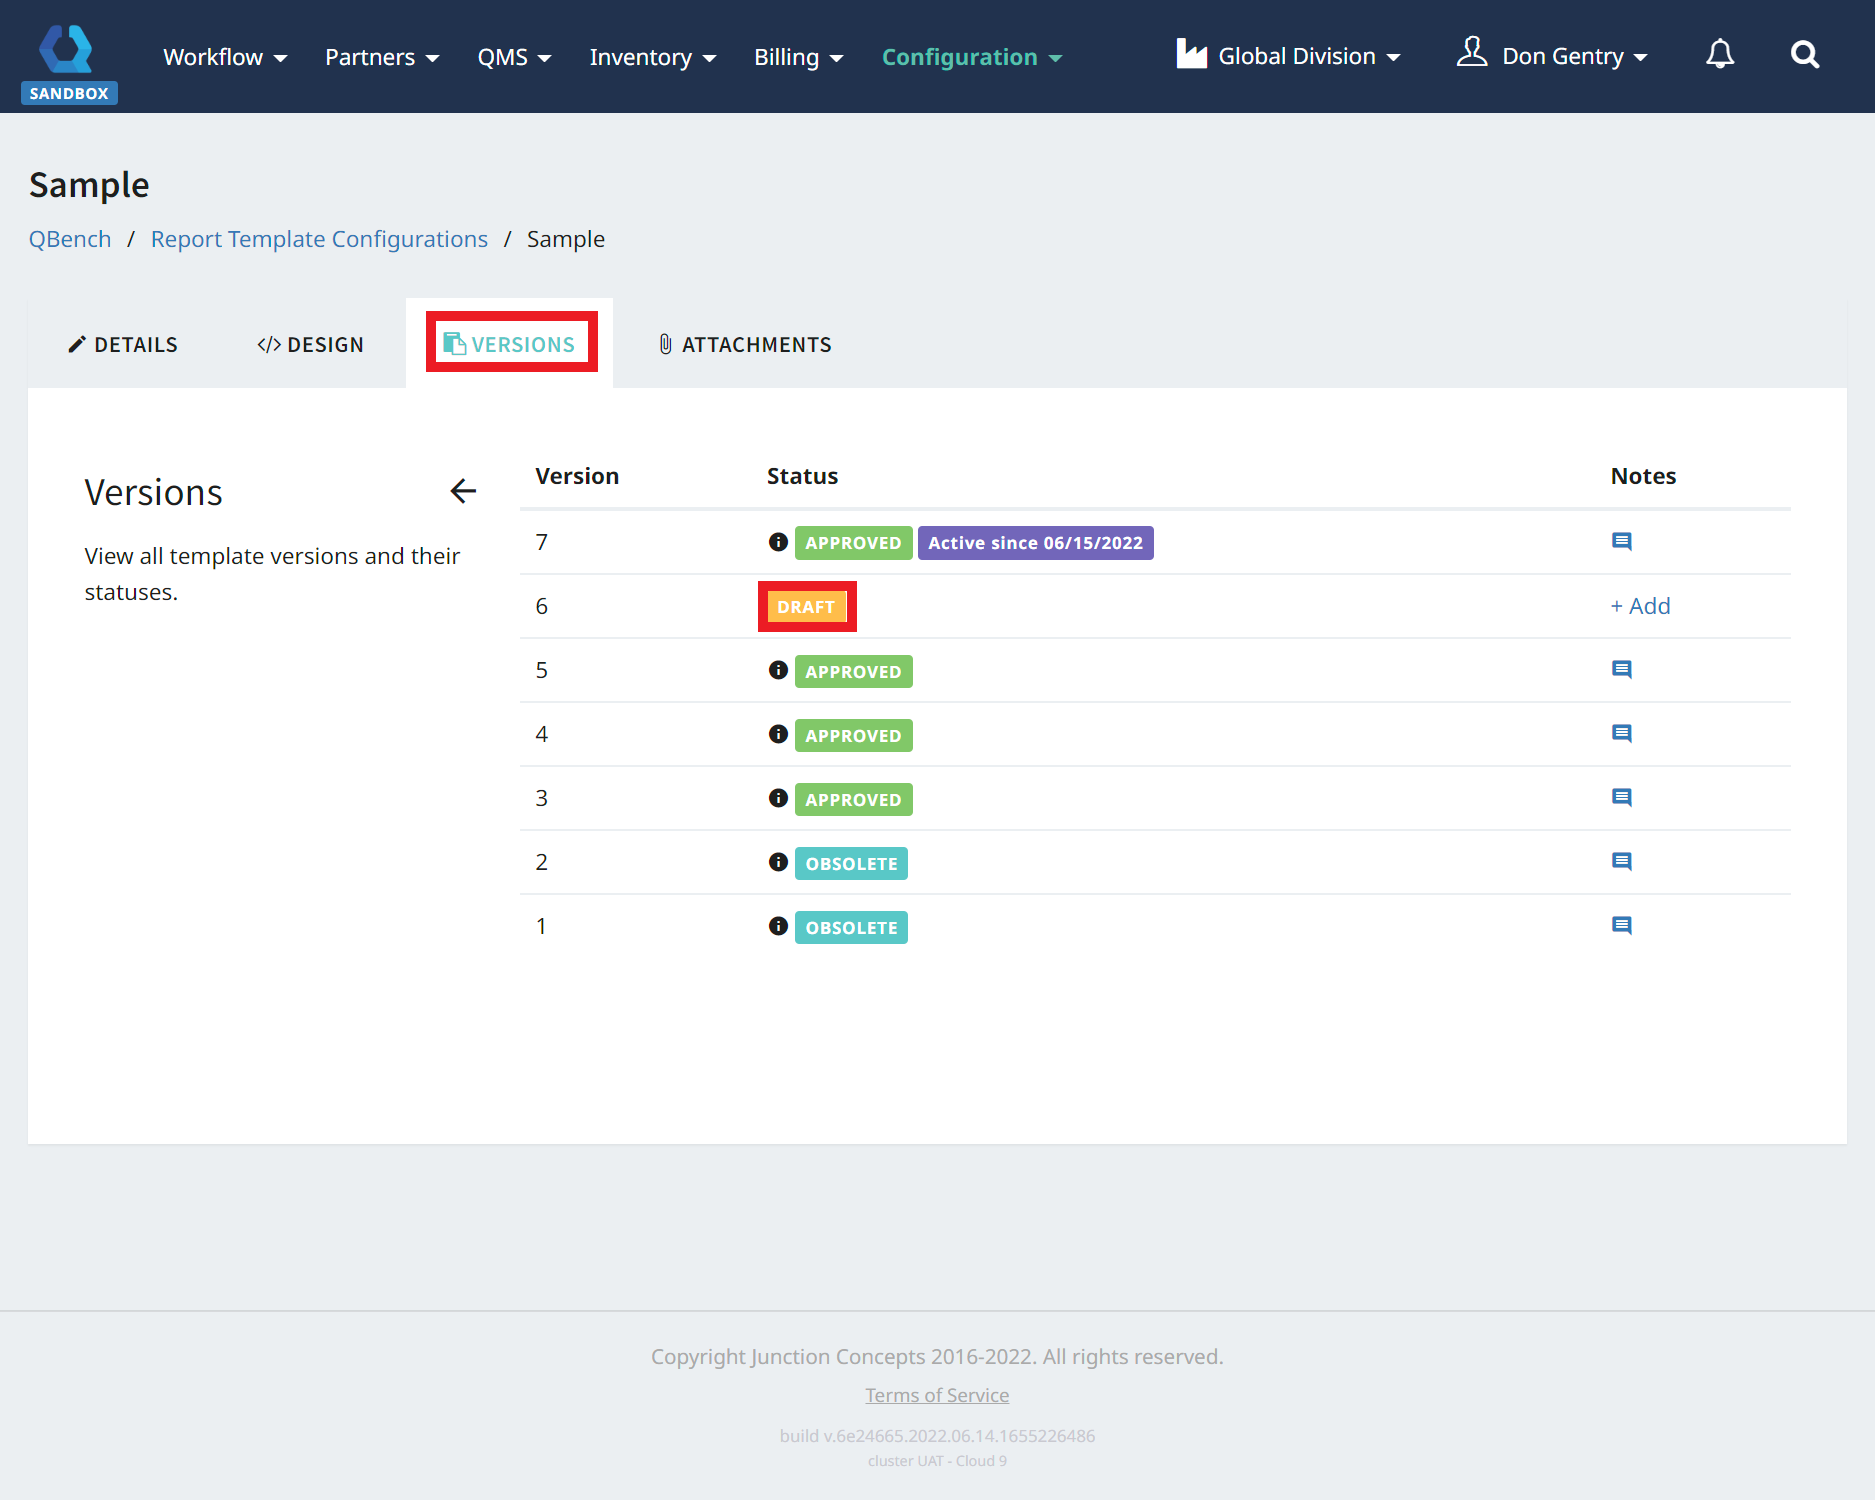The width and height of the screenshot is (1875, 1500).
Task: Click + Add note for version 6
Action: pyautogui.click(x=1640, y=606)
